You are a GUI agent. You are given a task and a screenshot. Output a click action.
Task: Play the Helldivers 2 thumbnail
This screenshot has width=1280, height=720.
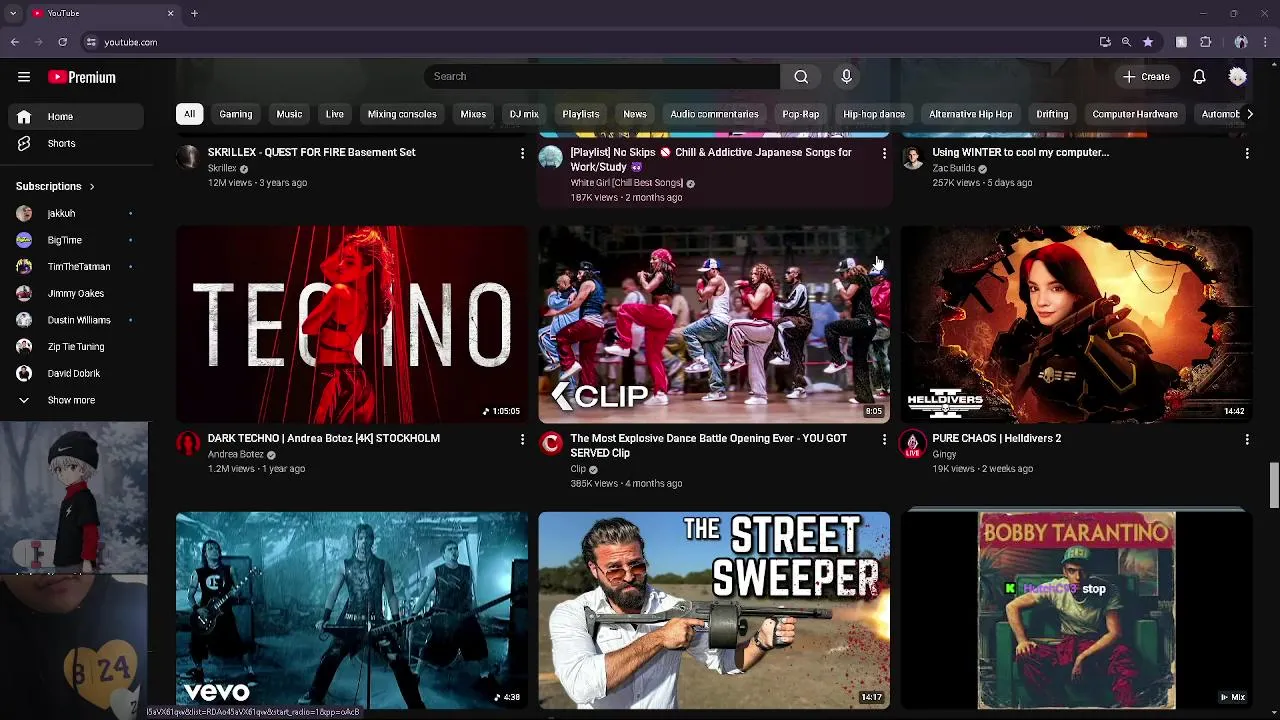point(1076,324)
